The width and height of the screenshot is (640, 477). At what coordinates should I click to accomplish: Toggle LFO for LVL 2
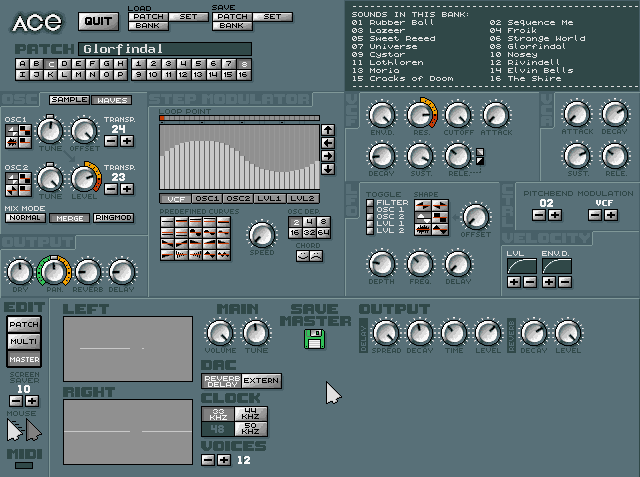[x=369, y=231]
